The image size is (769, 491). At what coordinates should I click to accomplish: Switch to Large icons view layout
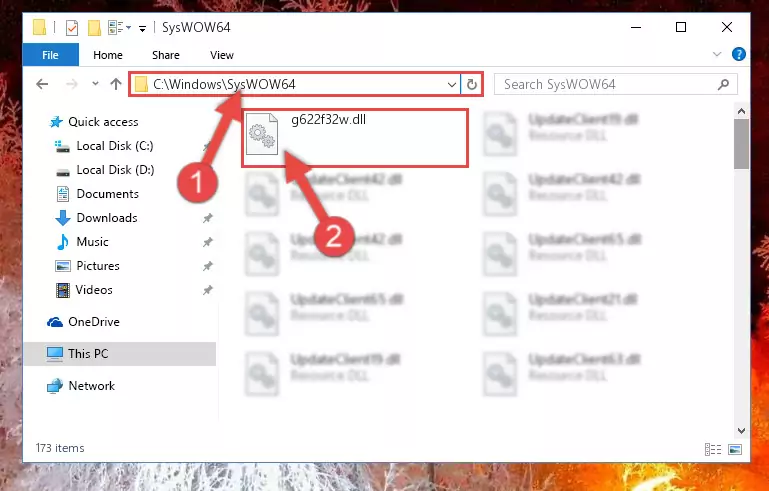735,449
